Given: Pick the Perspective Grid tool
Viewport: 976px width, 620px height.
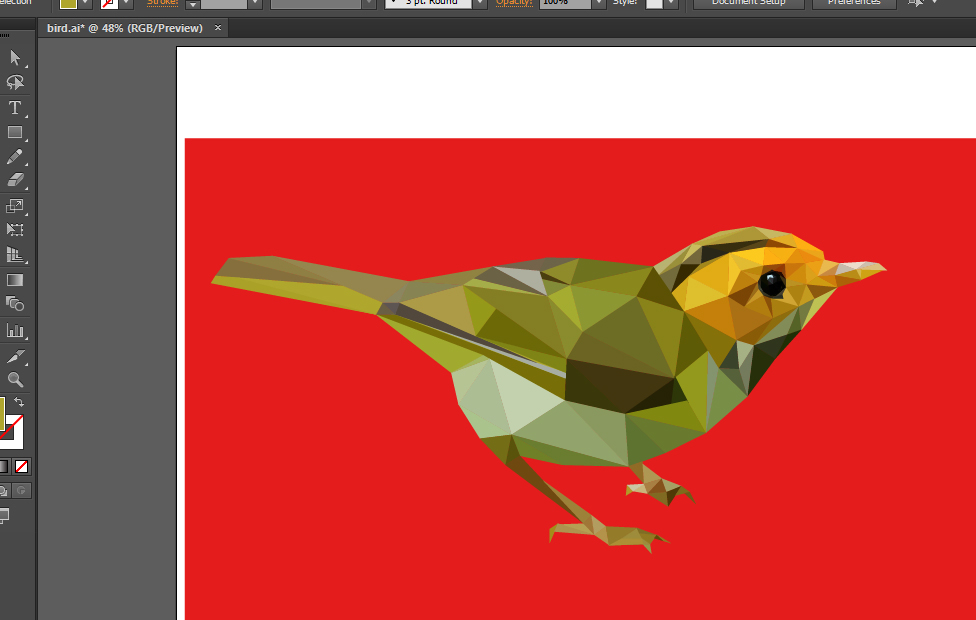Looking at the screenshot, I should 15,255.
